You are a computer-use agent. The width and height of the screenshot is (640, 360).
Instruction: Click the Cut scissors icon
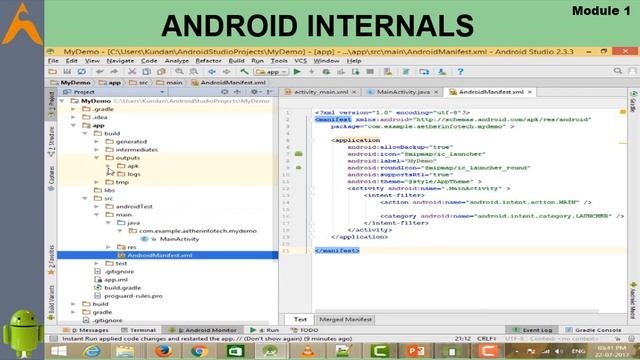(x=132, y=72)
